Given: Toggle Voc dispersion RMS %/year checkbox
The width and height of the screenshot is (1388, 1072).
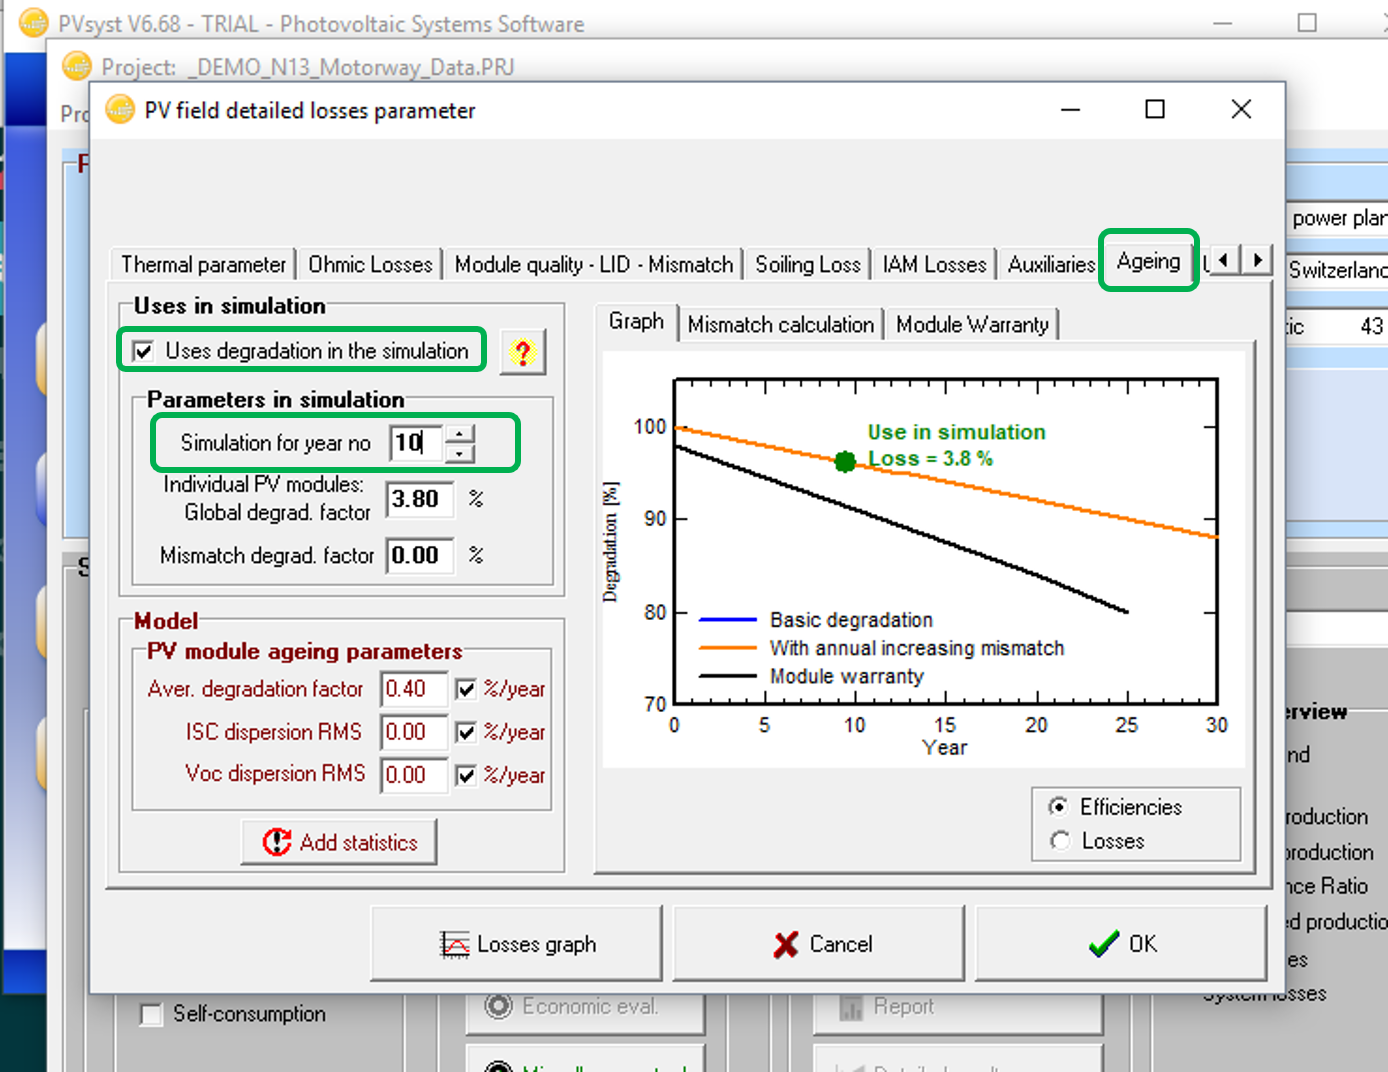Looking at the screenshot, I should pos(466,775).
